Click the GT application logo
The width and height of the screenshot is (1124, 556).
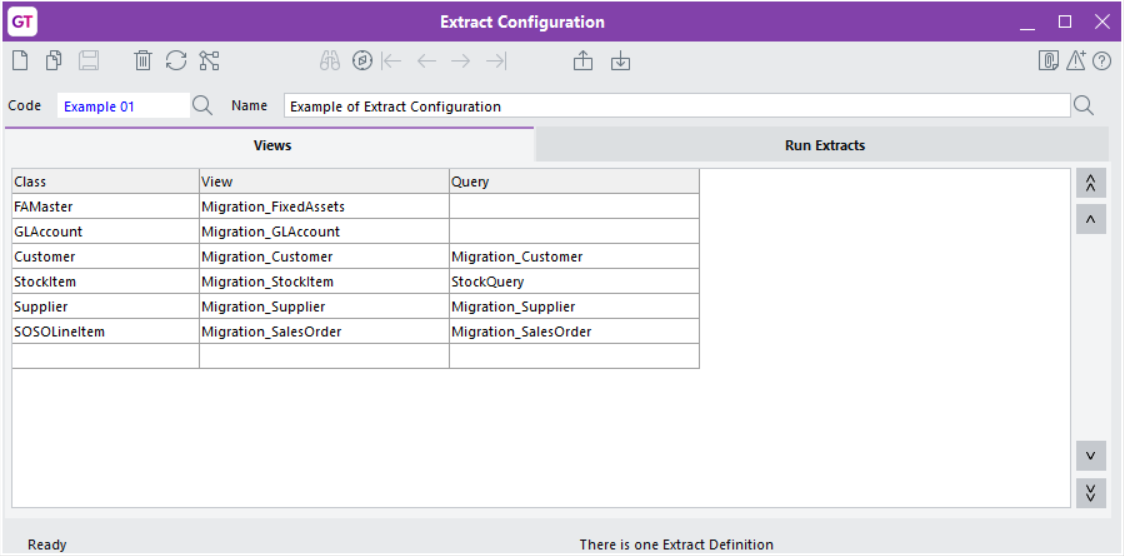tap(22, 21)
